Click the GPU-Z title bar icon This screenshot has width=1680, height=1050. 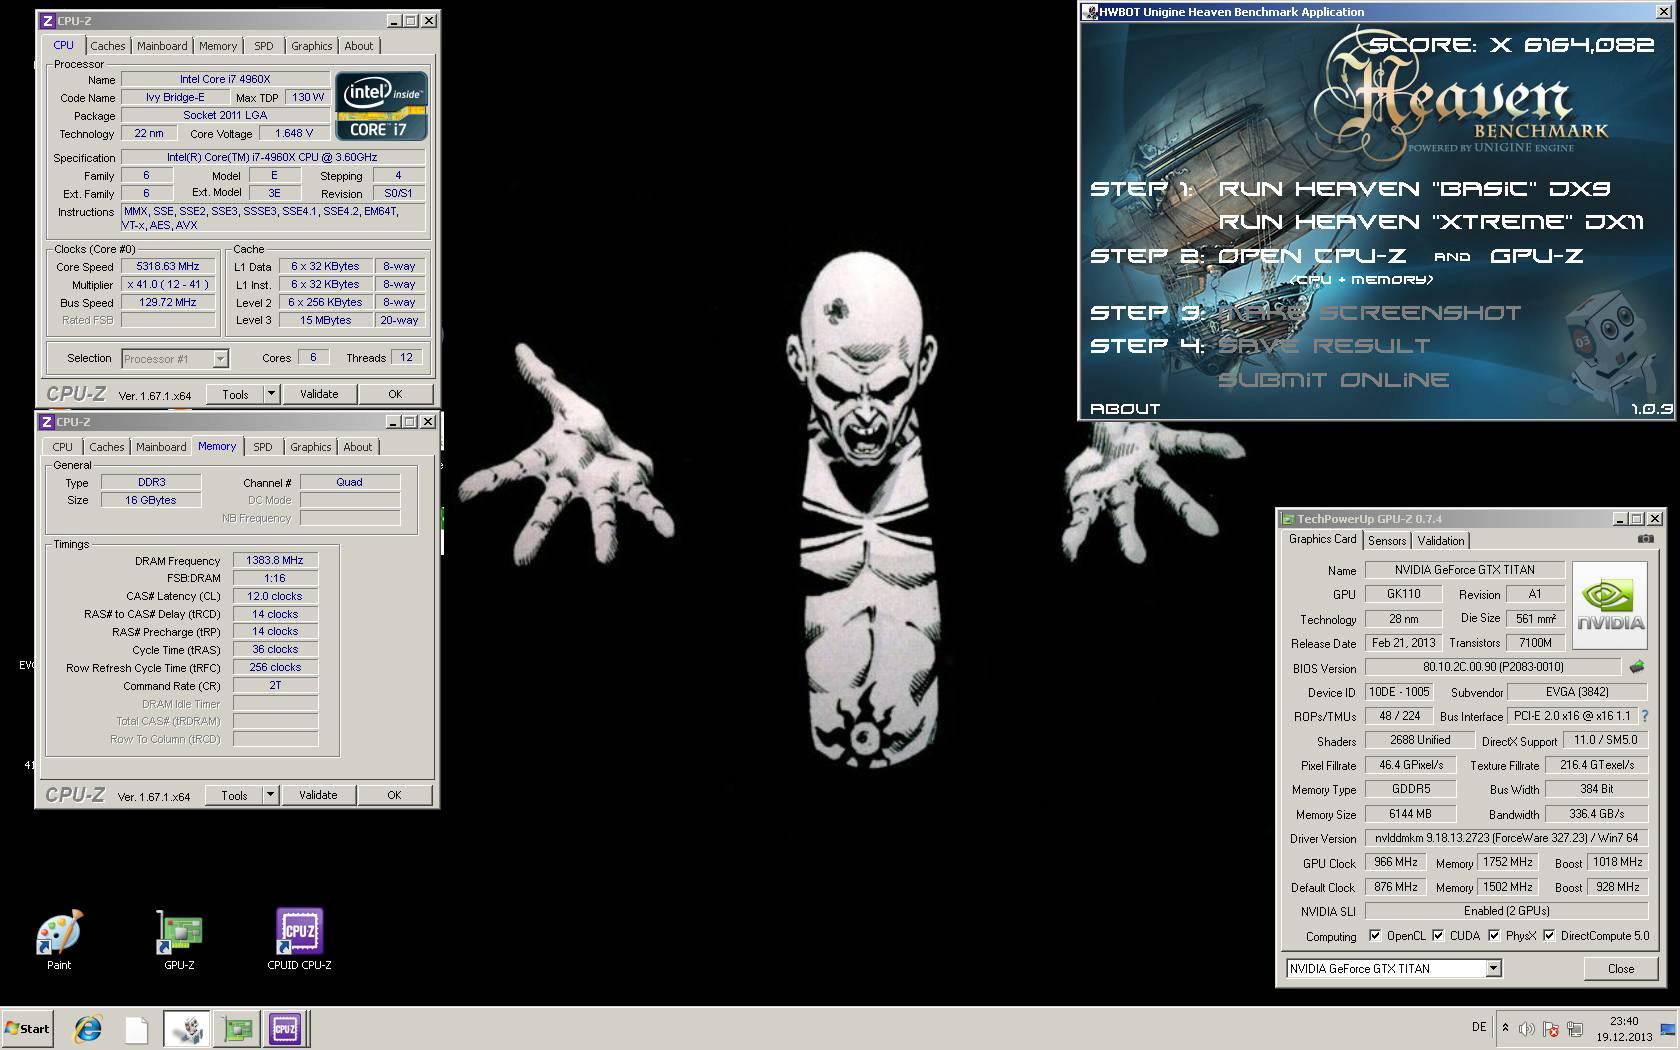1287,518
